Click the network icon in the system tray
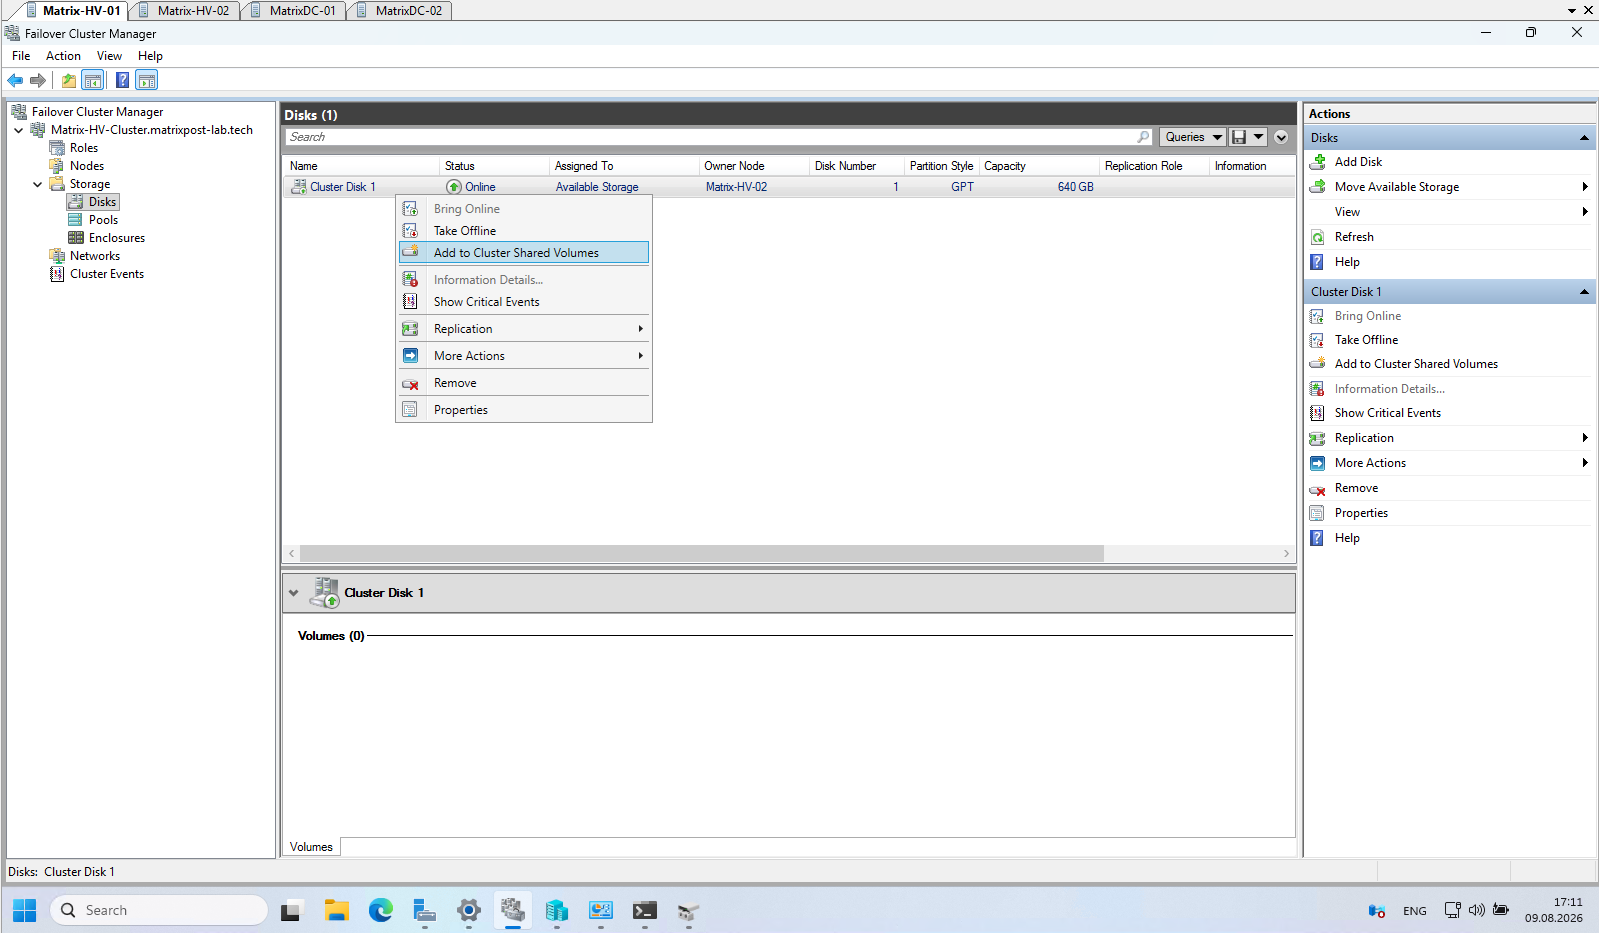 click(x=1452, y=910)
